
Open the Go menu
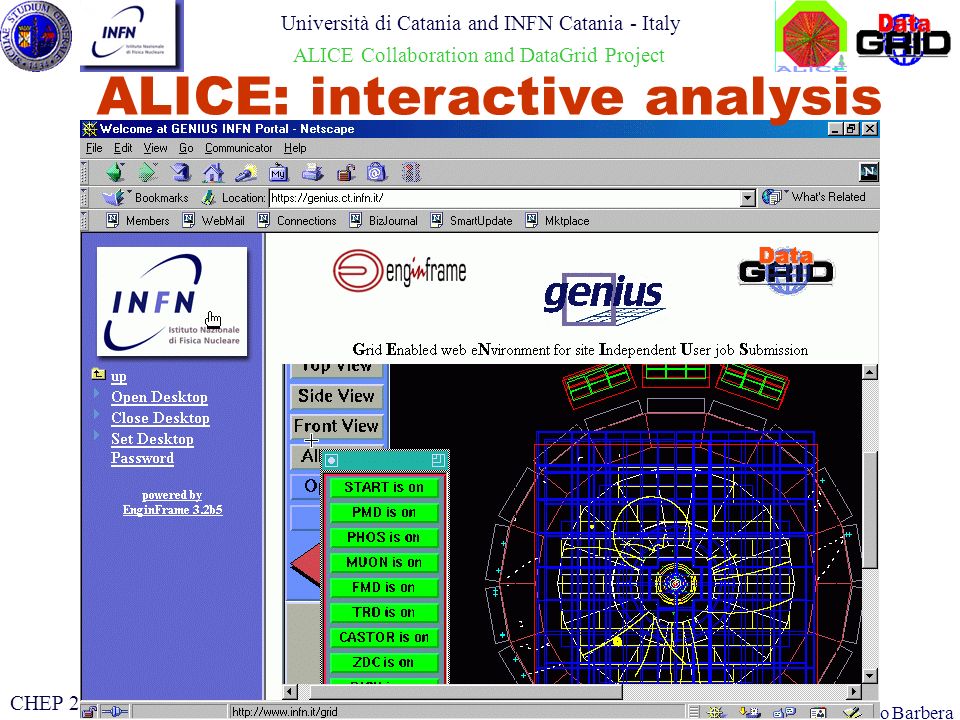186,148
